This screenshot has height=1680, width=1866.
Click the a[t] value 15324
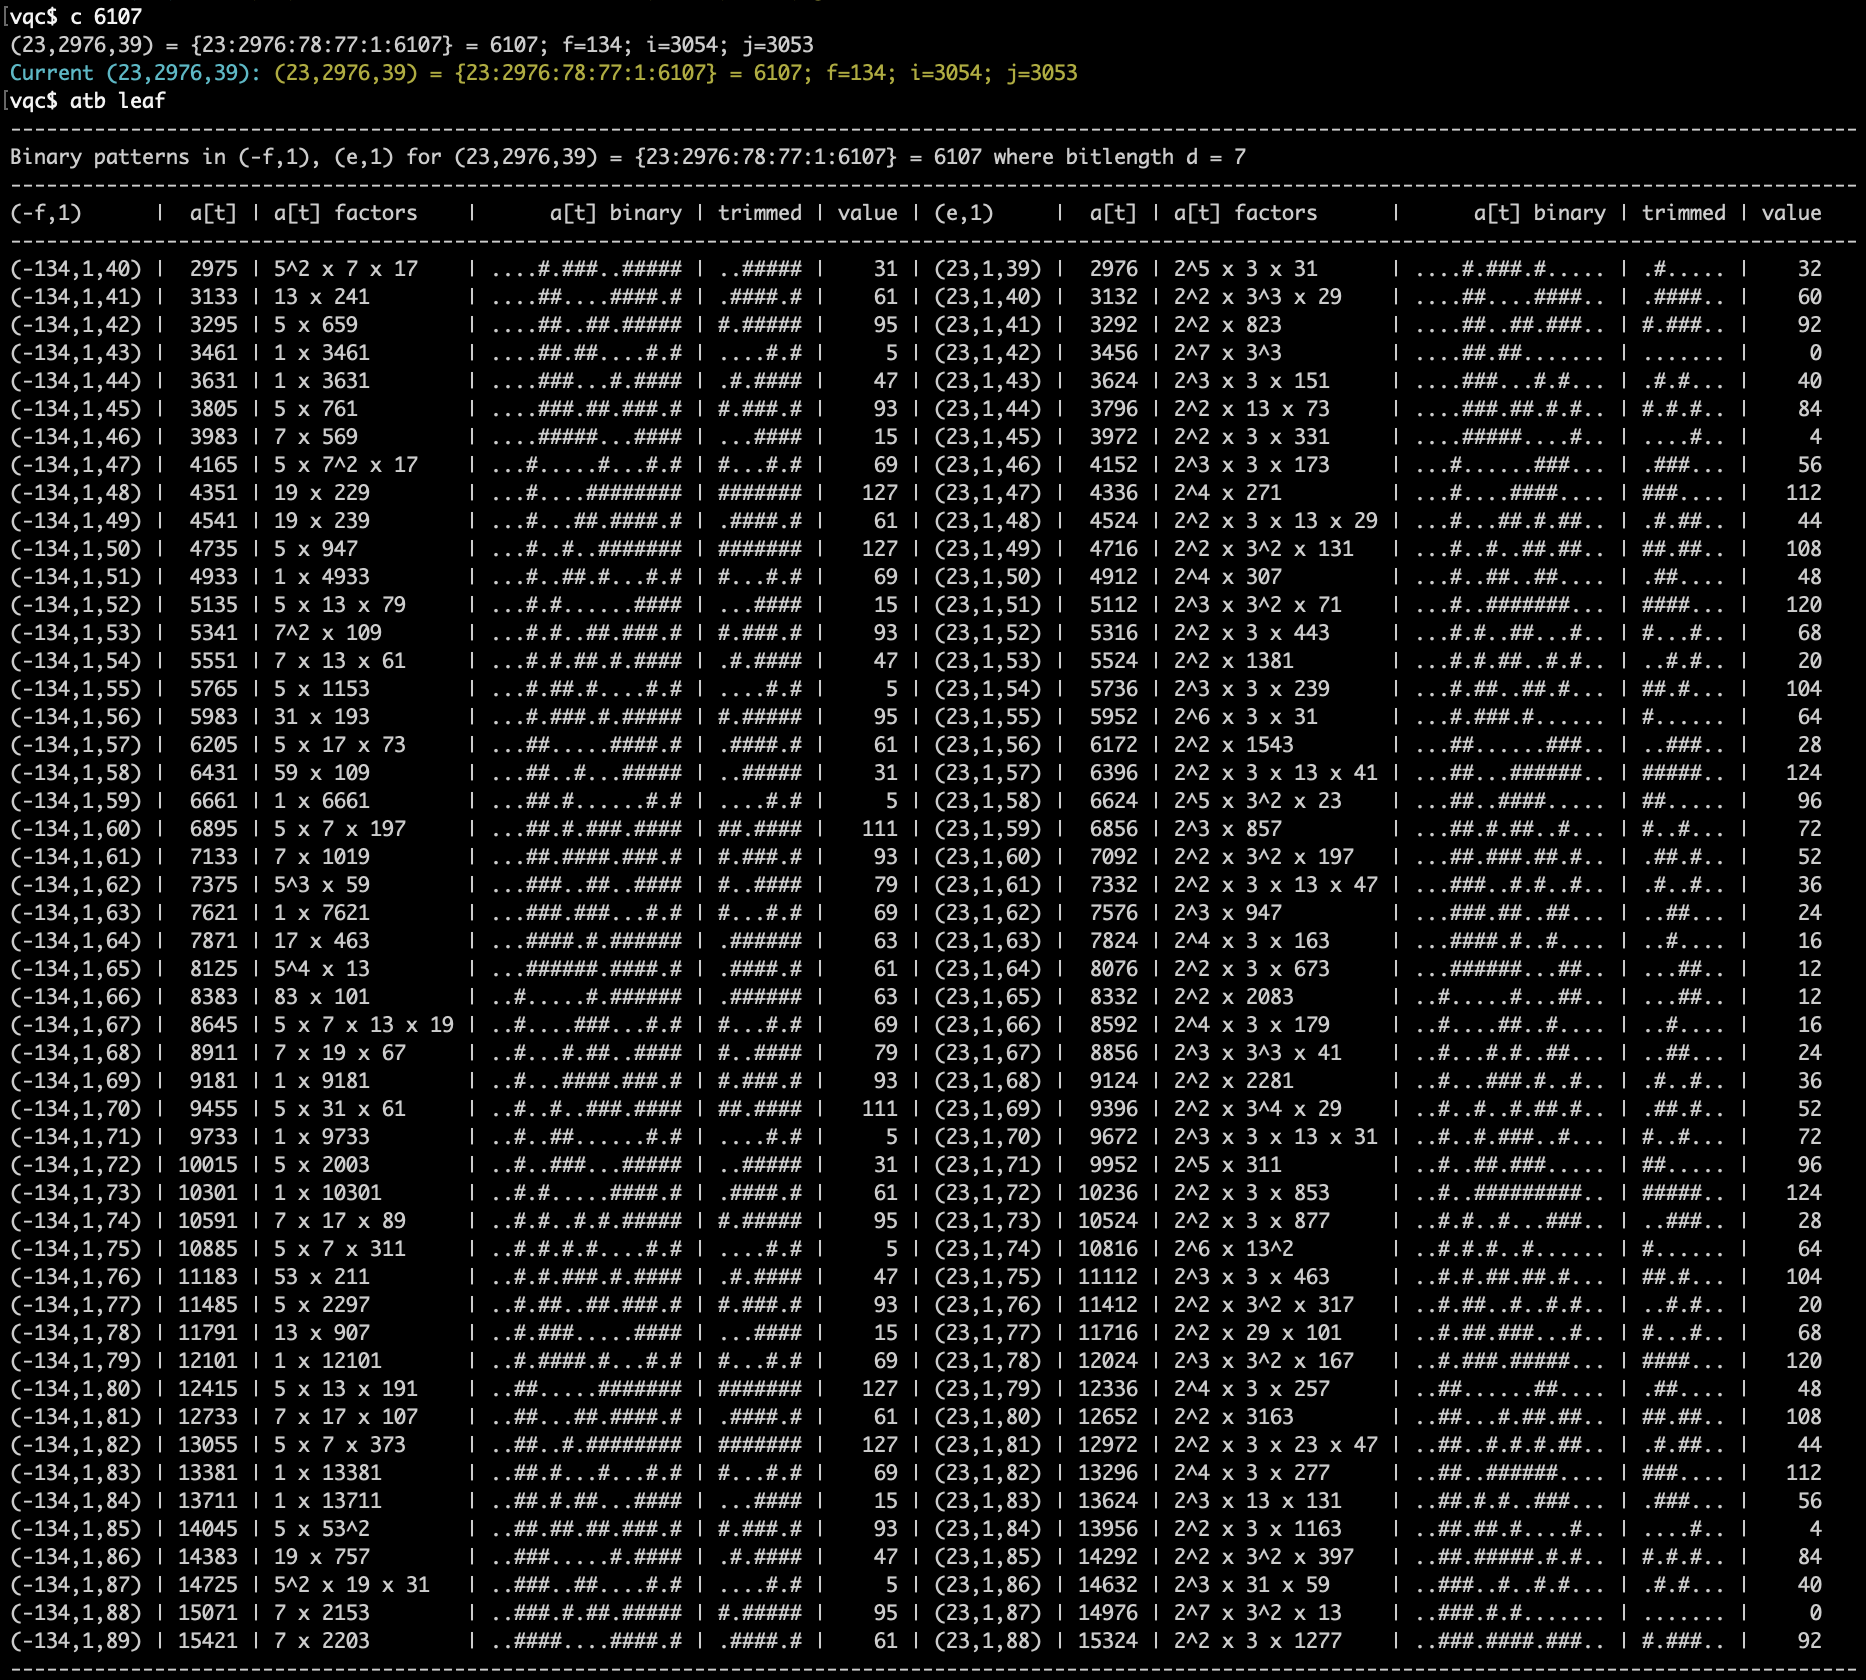[x=1108, y=1641]
